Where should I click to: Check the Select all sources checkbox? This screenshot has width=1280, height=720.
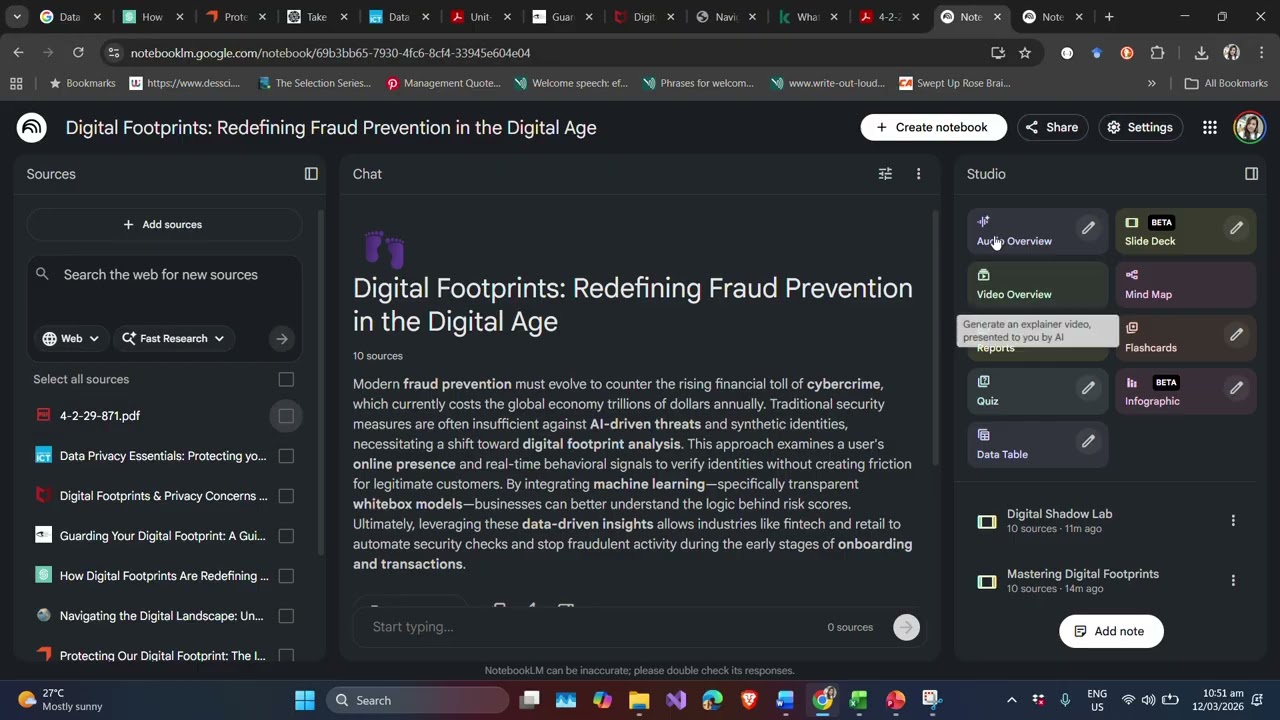[286, 379]
